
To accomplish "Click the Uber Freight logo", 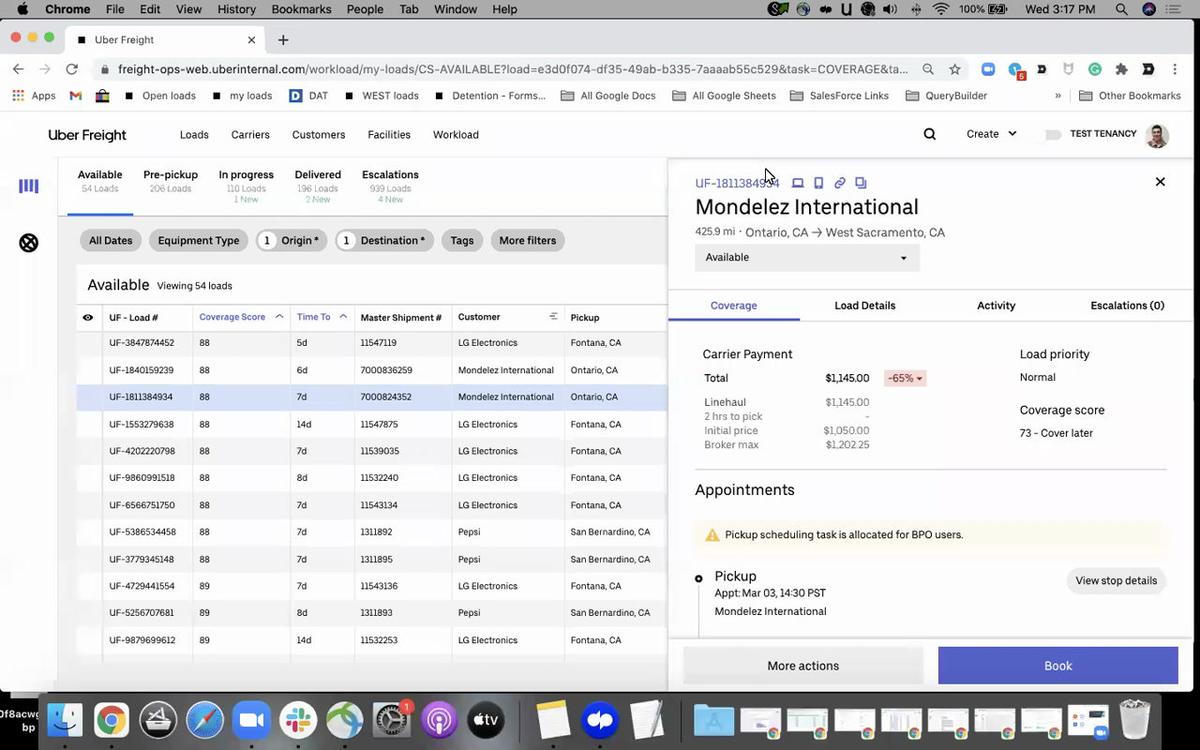I will pos(87,135).
